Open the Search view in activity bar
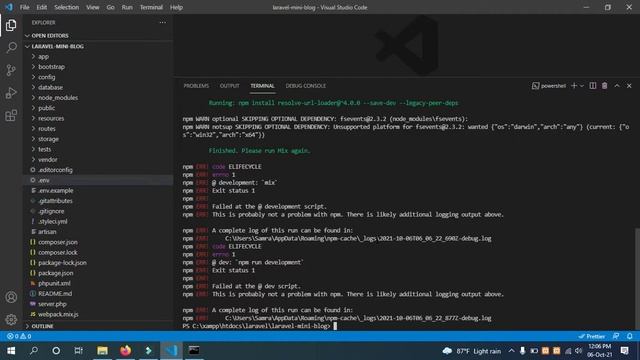Image resolution: width=640 pixels, height=360 pixels. click(x=11, y=47)
